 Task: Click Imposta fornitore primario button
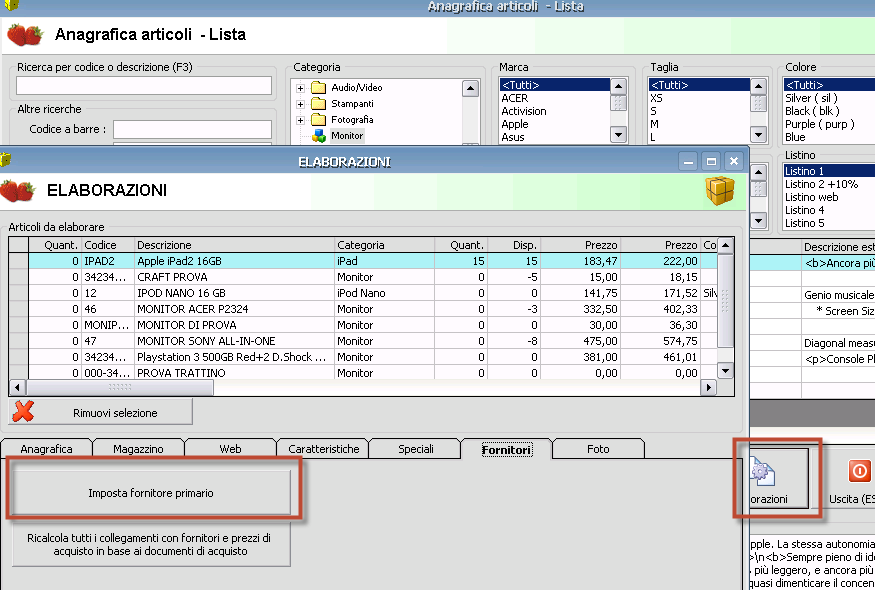(x=151, y=493)
